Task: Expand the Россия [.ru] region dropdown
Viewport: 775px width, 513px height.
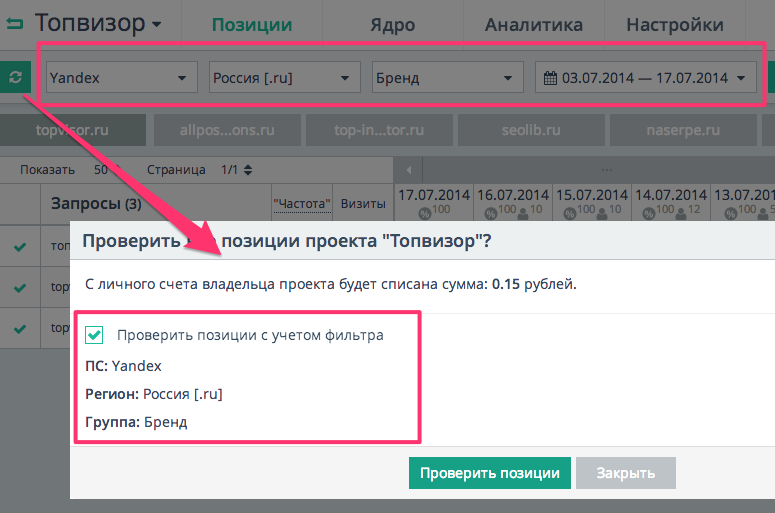Action: (285, 77)
